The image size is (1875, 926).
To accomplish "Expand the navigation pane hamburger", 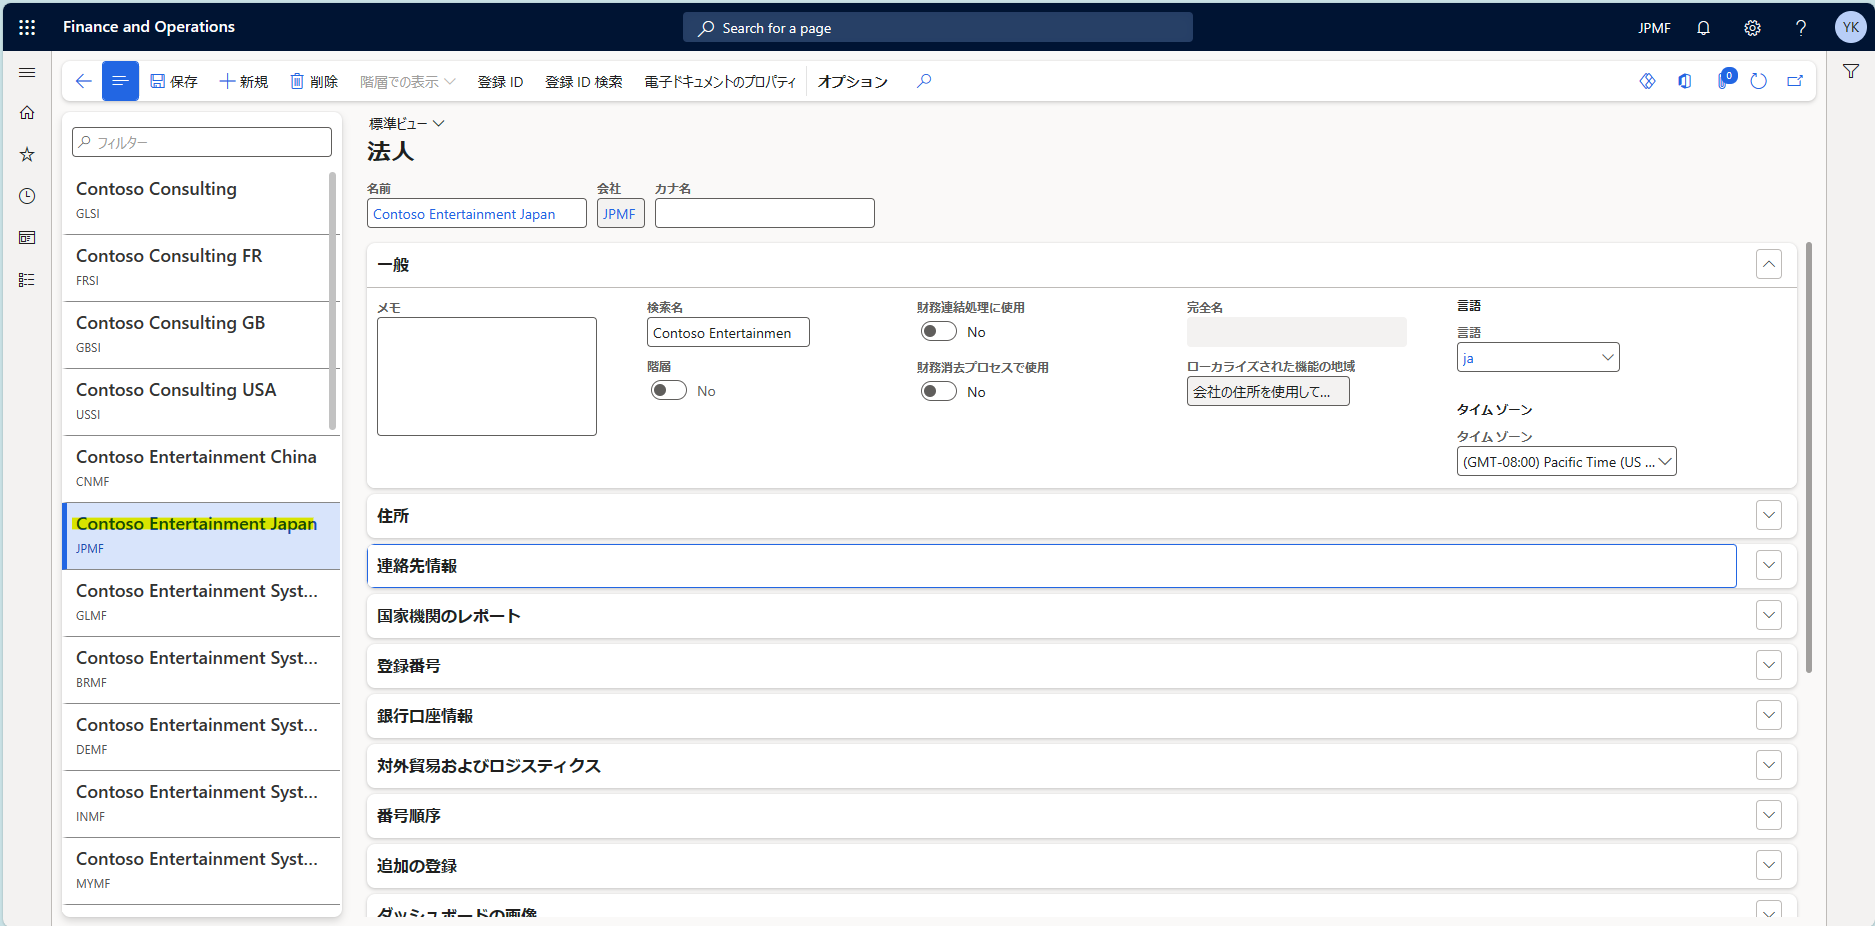I will click(x=27, y=72).
